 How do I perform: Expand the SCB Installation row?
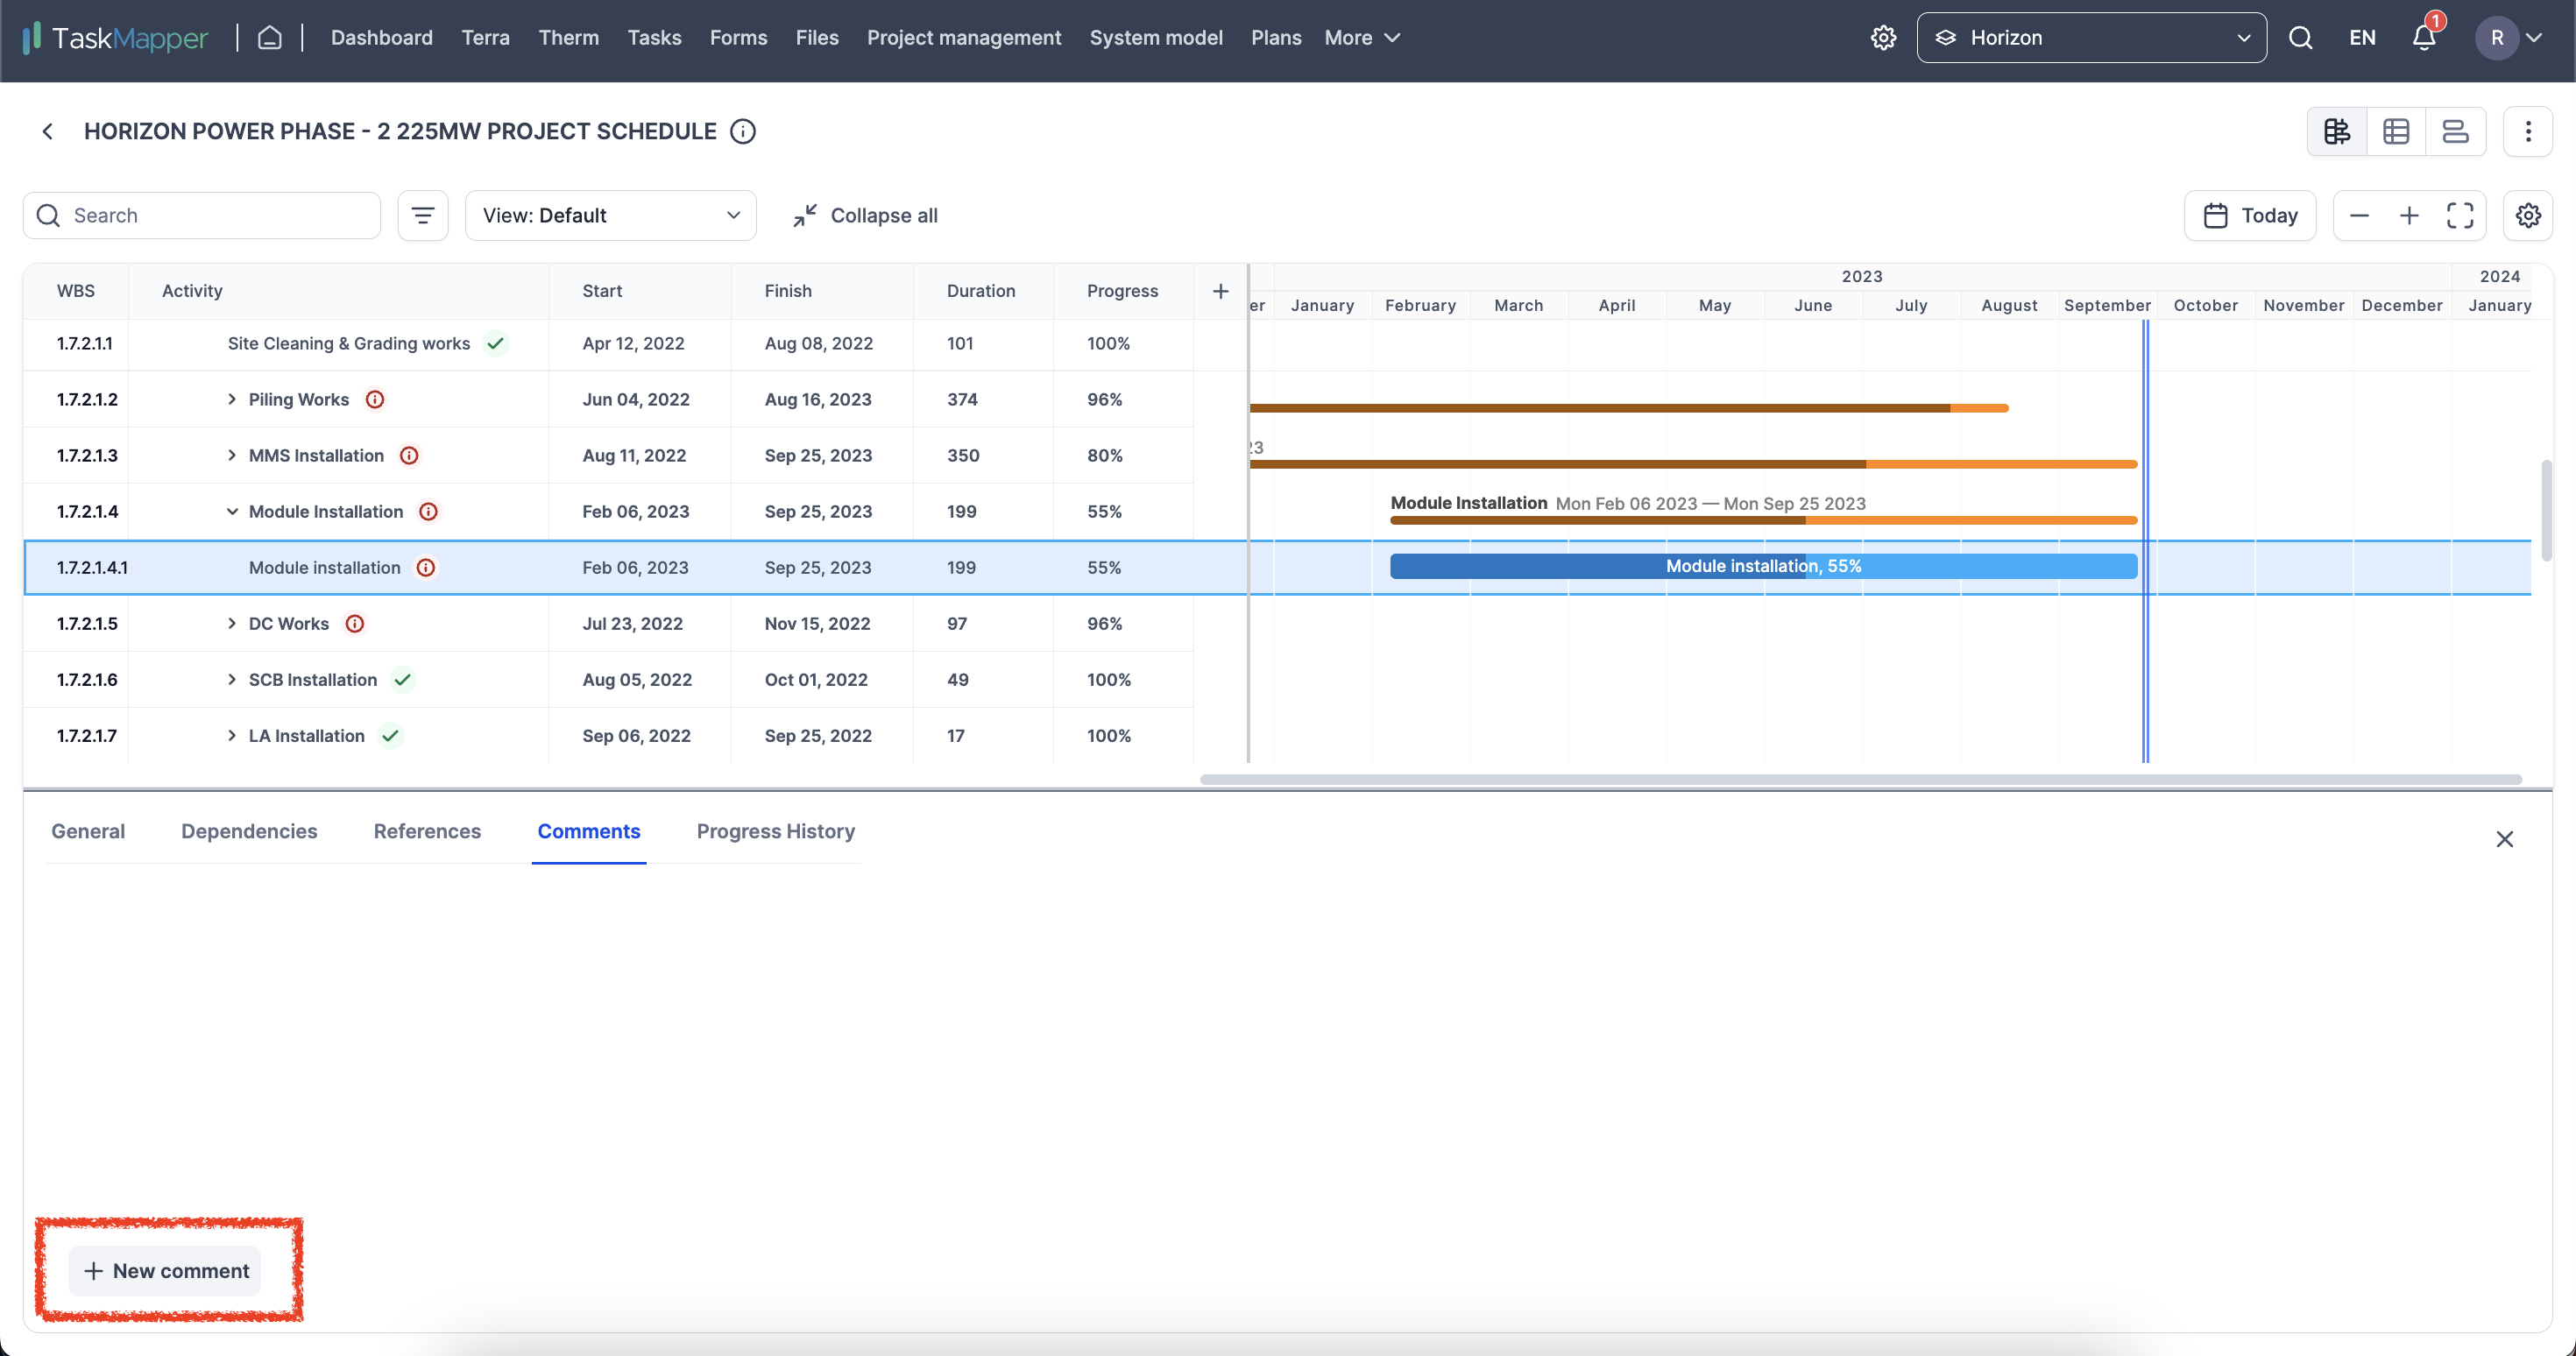232,680
